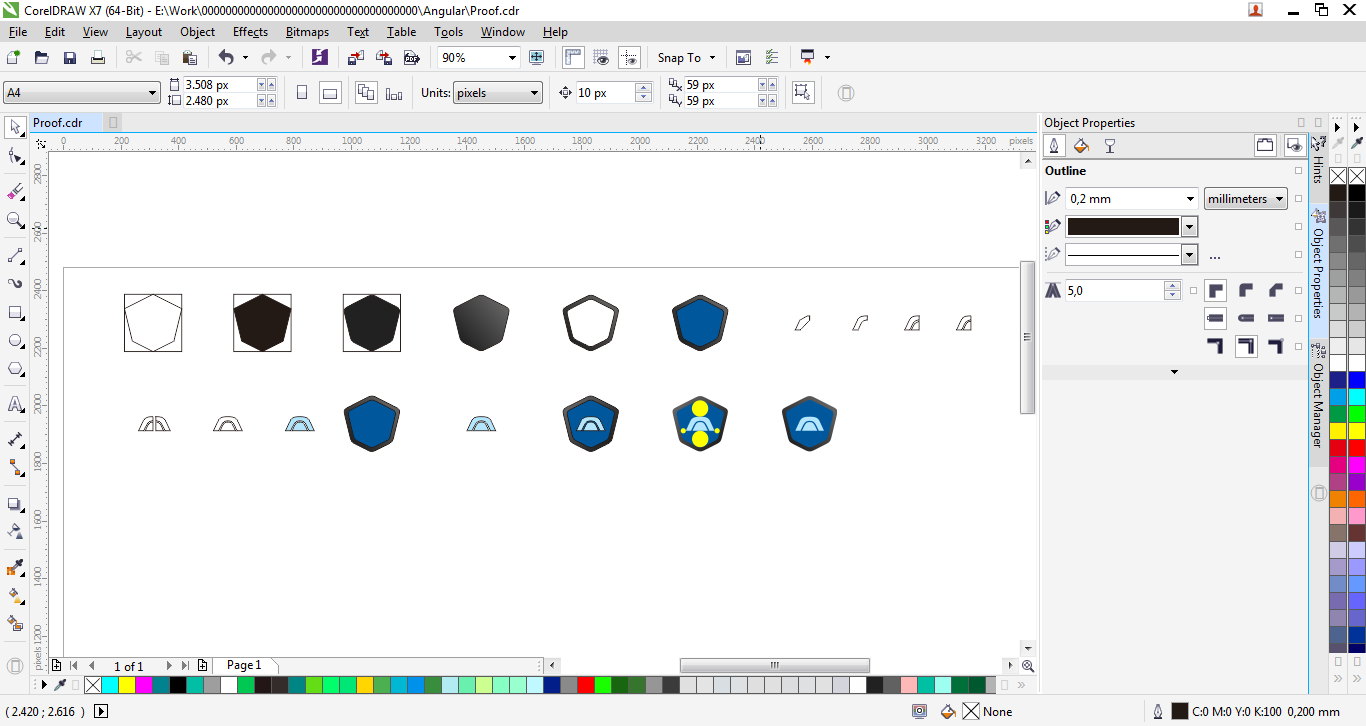
Task: Open a file with the folder icon
Action: 42,58
